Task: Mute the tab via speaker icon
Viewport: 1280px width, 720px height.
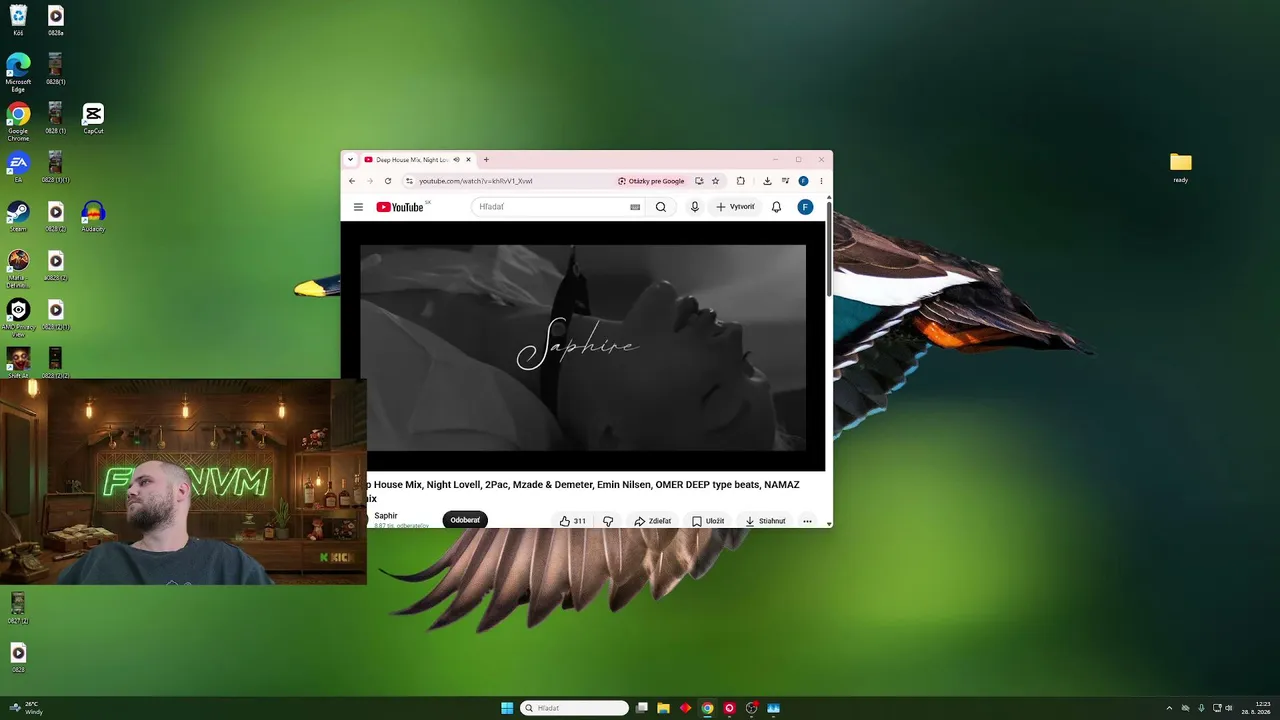Action: pos(456,160)
